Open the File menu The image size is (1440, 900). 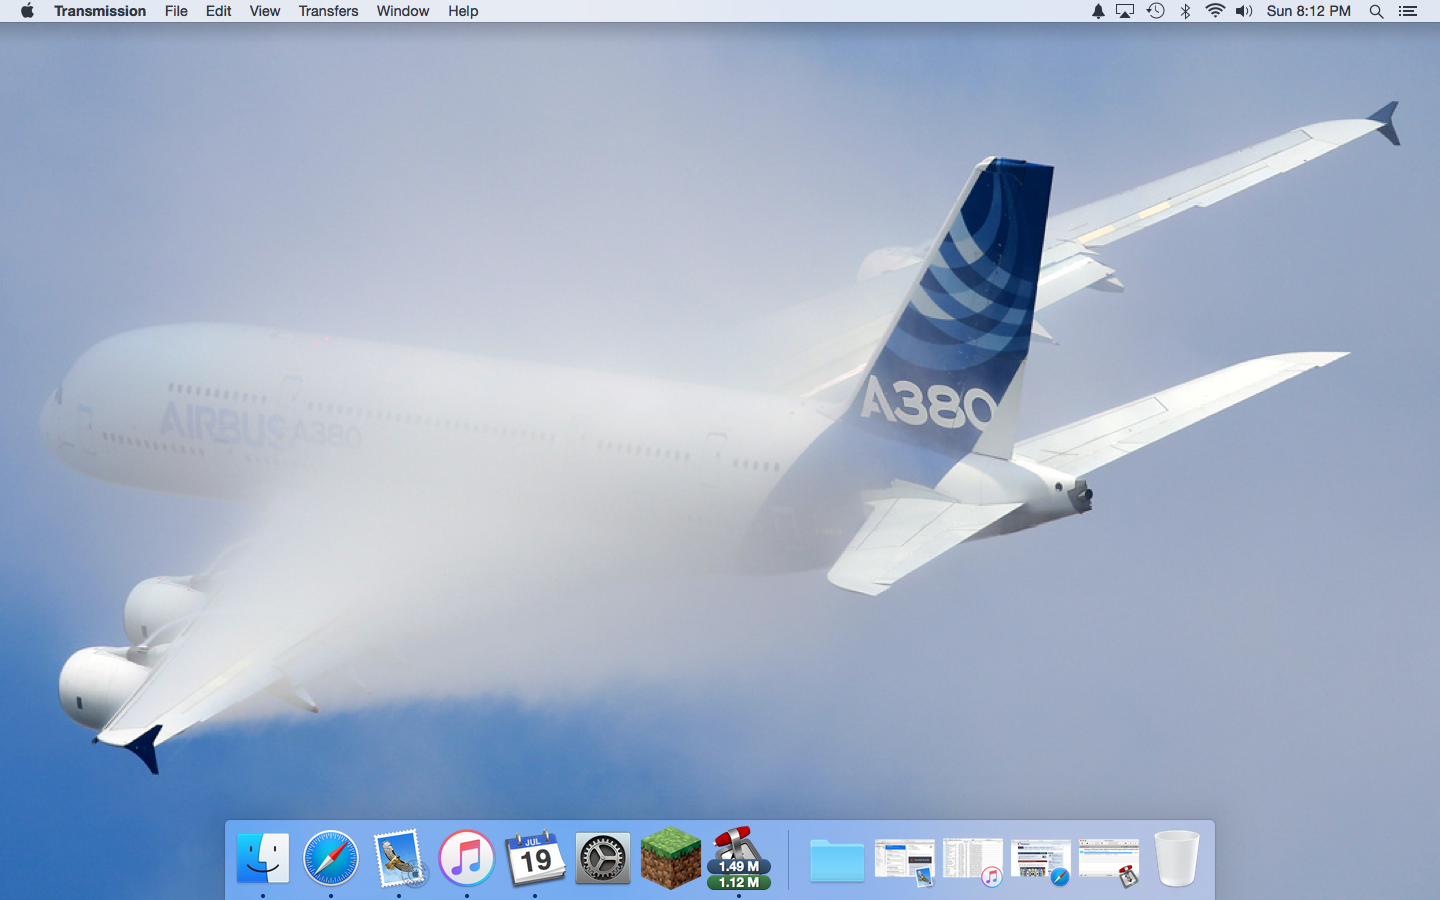pos(176,11)
